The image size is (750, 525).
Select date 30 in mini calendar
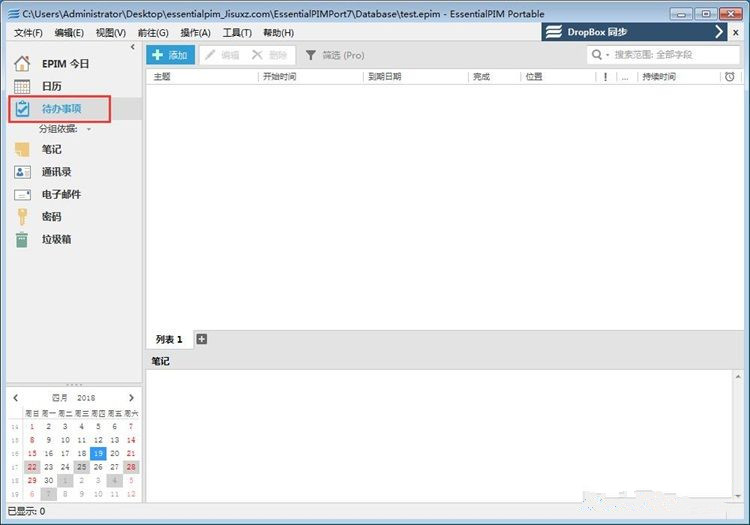point(48,480)
